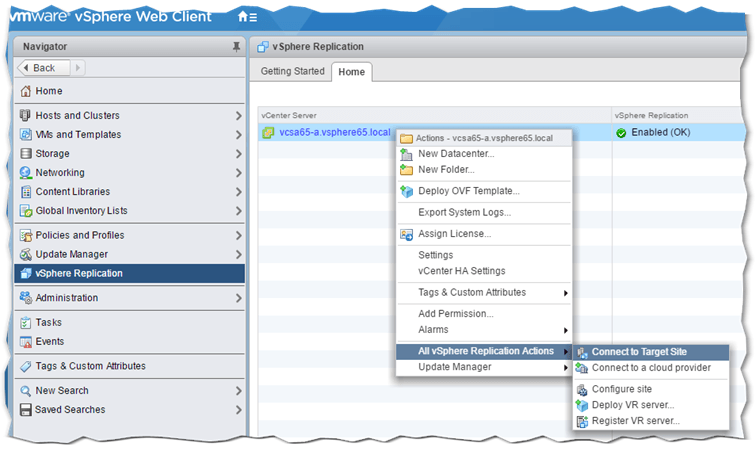
Task: Open Saved Searches in Navigator
Action: pyautogui.click(x=129, y=410)
